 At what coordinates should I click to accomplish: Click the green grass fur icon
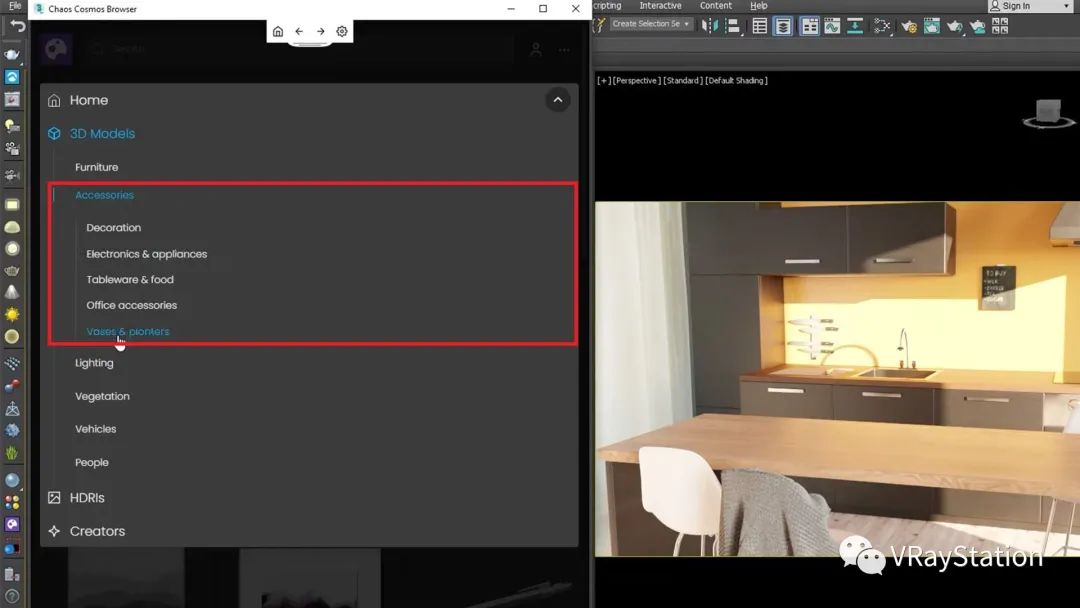pyautogui.click(x=12, y=453)
